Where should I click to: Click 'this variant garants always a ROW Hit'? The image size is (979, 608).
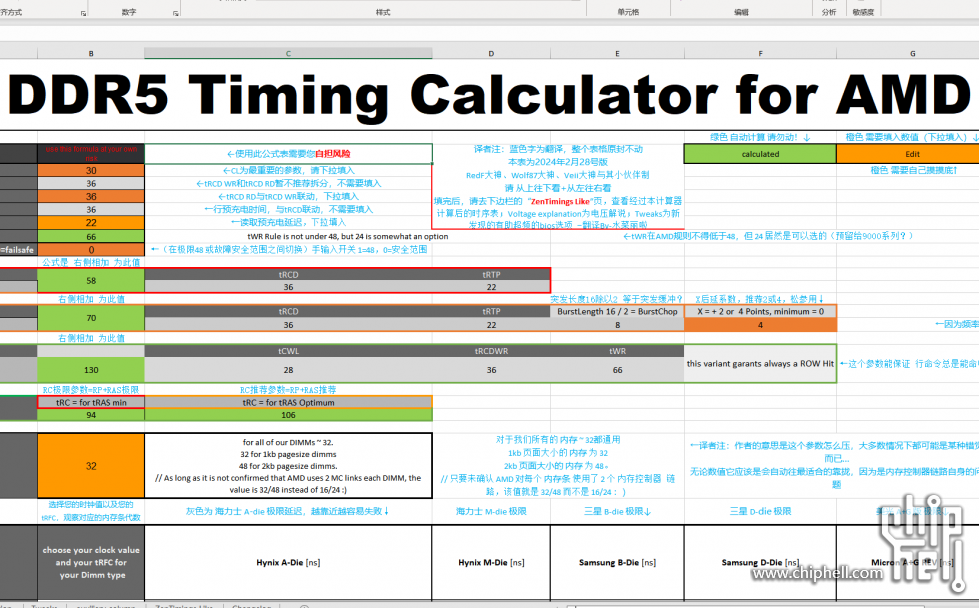pyautogui.click(x=760, y=363)
